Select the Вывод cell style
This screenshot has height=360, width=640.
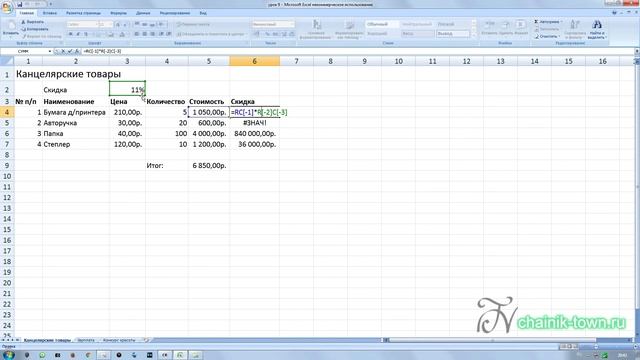[x=453, y=34]
